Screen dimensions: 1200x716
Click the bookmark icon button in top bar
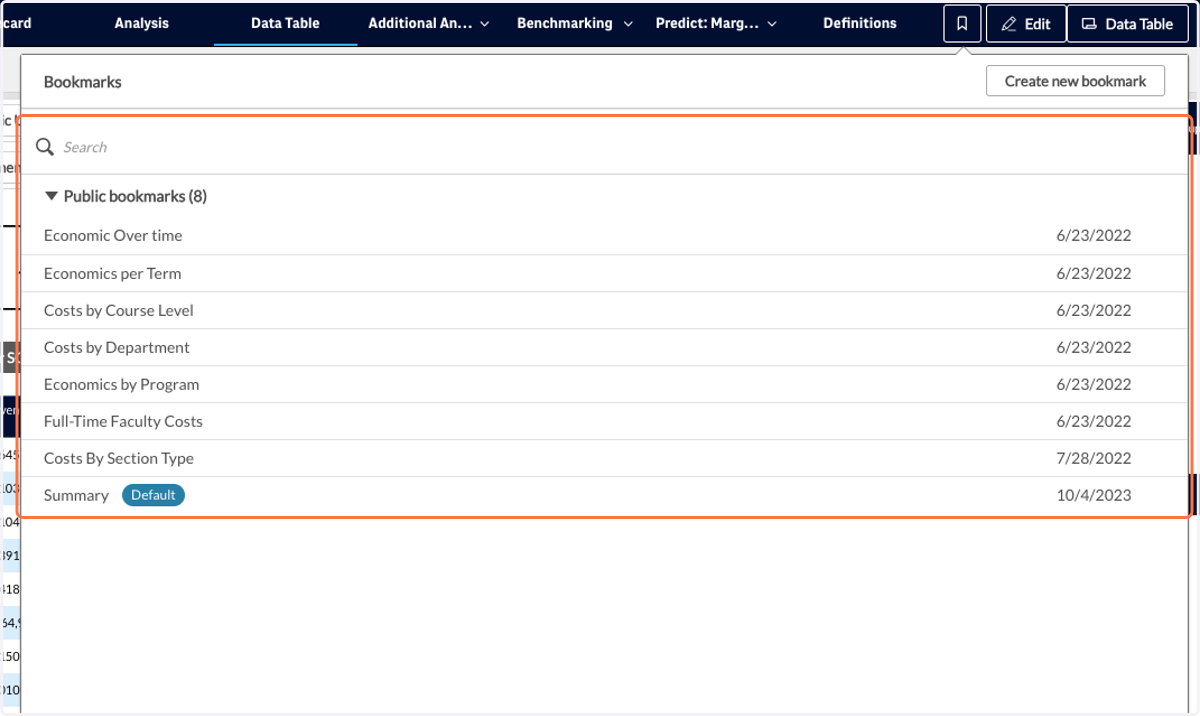(962, 24)
